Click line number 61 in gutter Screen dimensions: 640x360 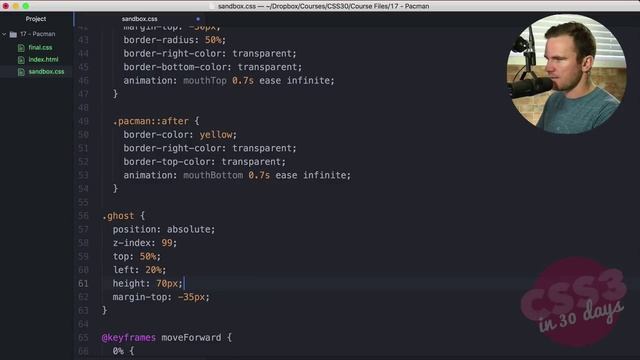83,283
